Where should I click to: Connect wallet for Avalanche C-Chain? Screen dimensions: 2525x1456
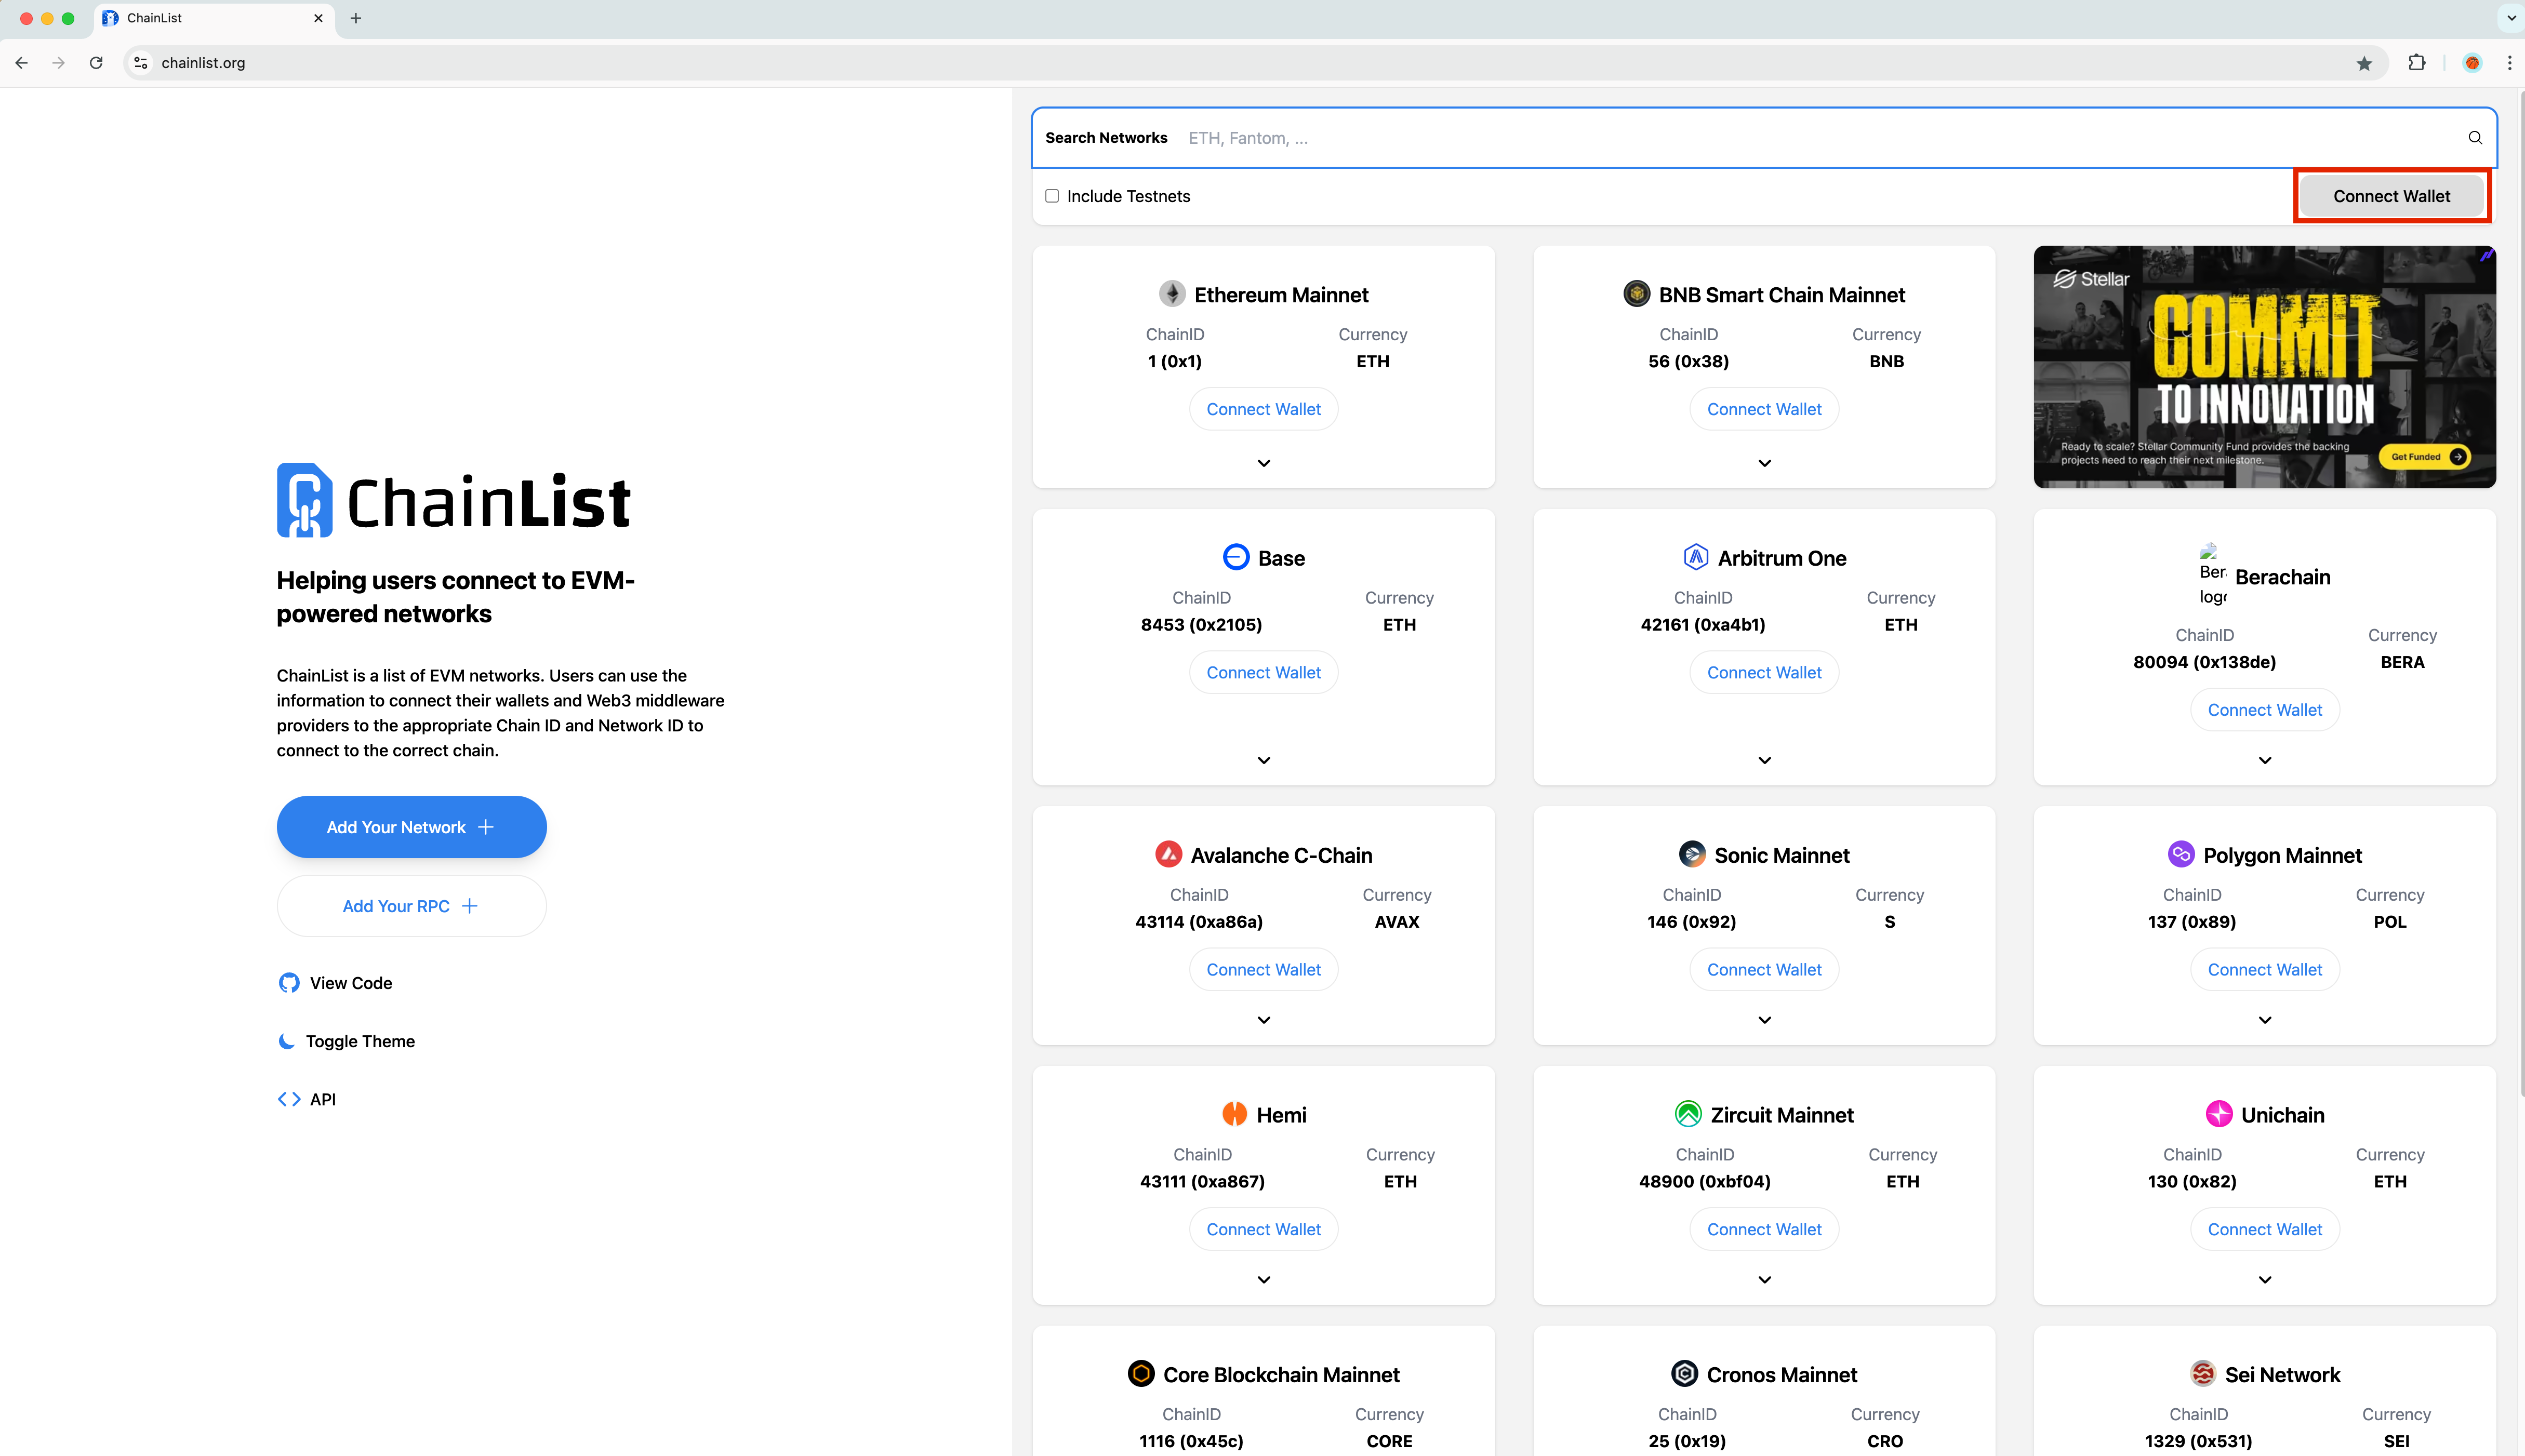(x=1264, y=969)
